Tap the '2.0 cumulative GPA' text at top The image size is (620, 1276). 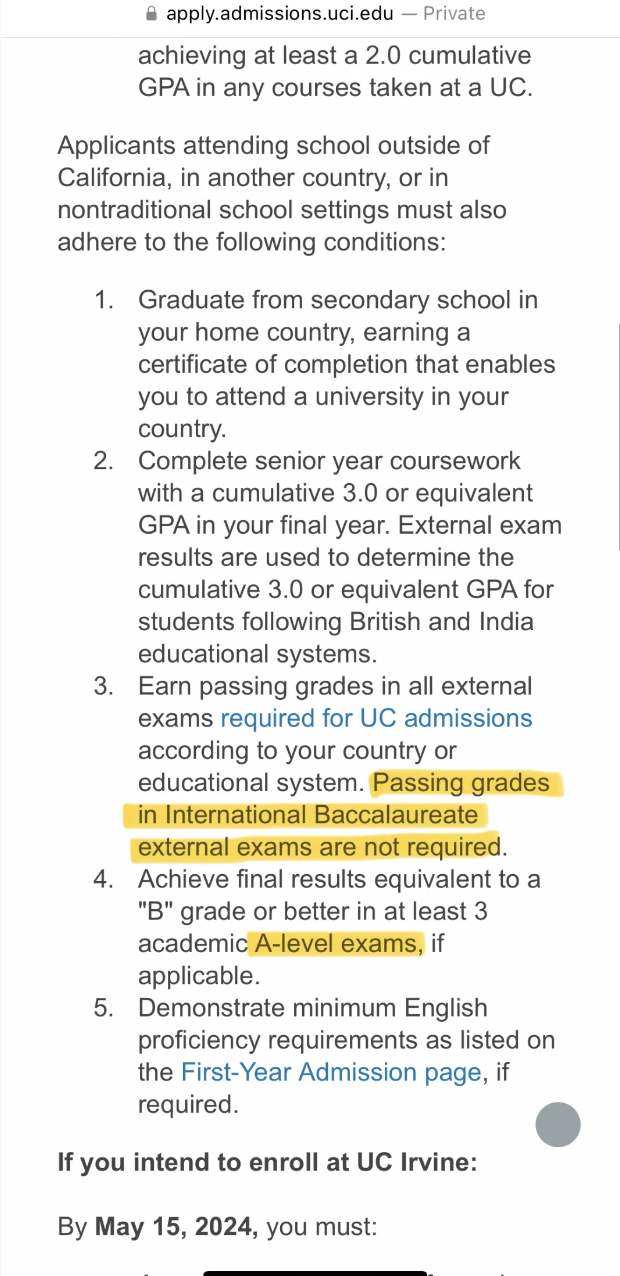pyautogui.click(x=335, y=71)
